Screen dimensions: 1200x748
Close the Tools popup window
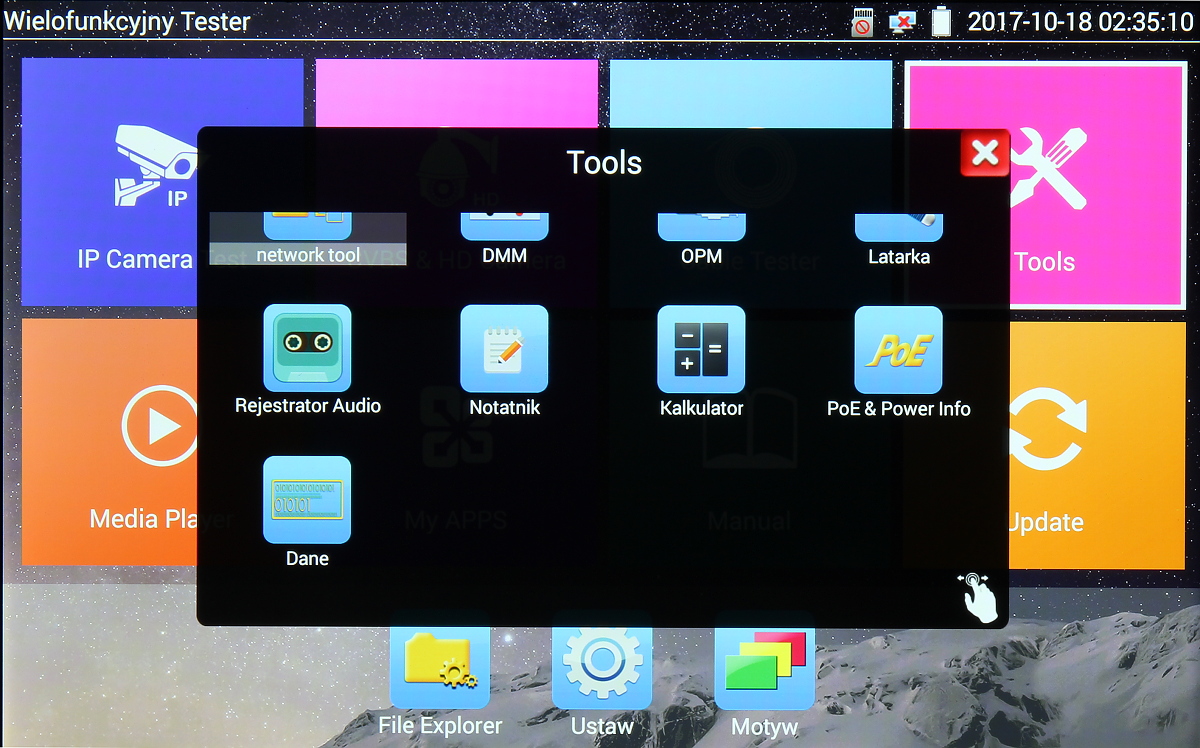click(985, 153)
